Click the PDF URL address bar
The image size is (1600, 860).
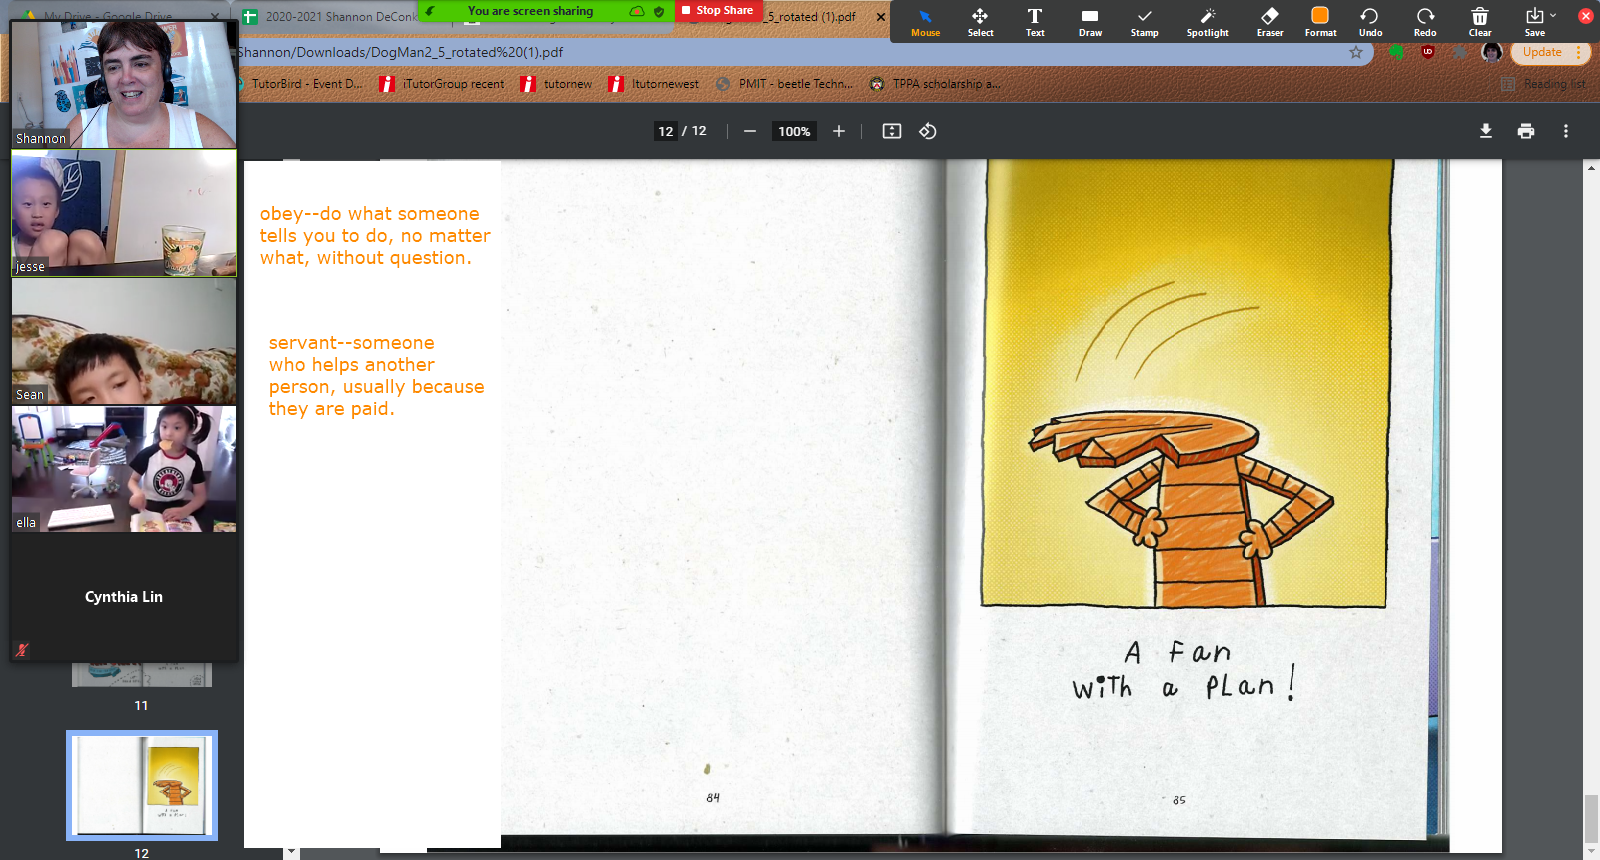click(x=790, y=52)
